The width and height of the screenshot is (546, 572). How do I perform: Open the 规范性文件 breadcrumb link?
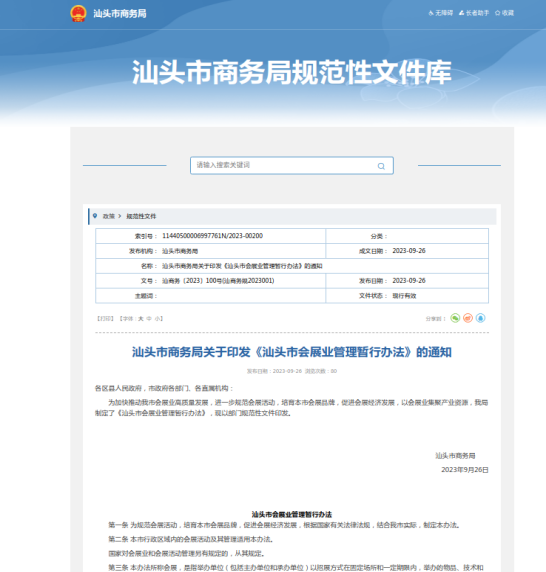point(141,216)
